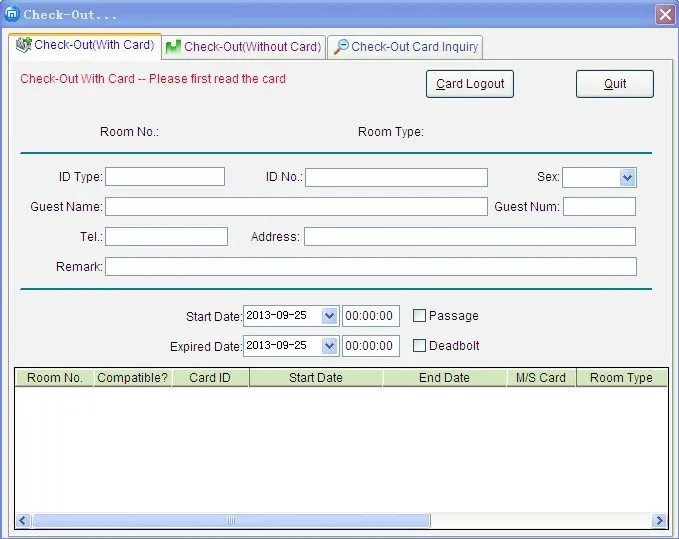This screenshot has width=679, height=539.
Task: Open the Check-Out Card Inquiry tab
Action: click(405, 47)
